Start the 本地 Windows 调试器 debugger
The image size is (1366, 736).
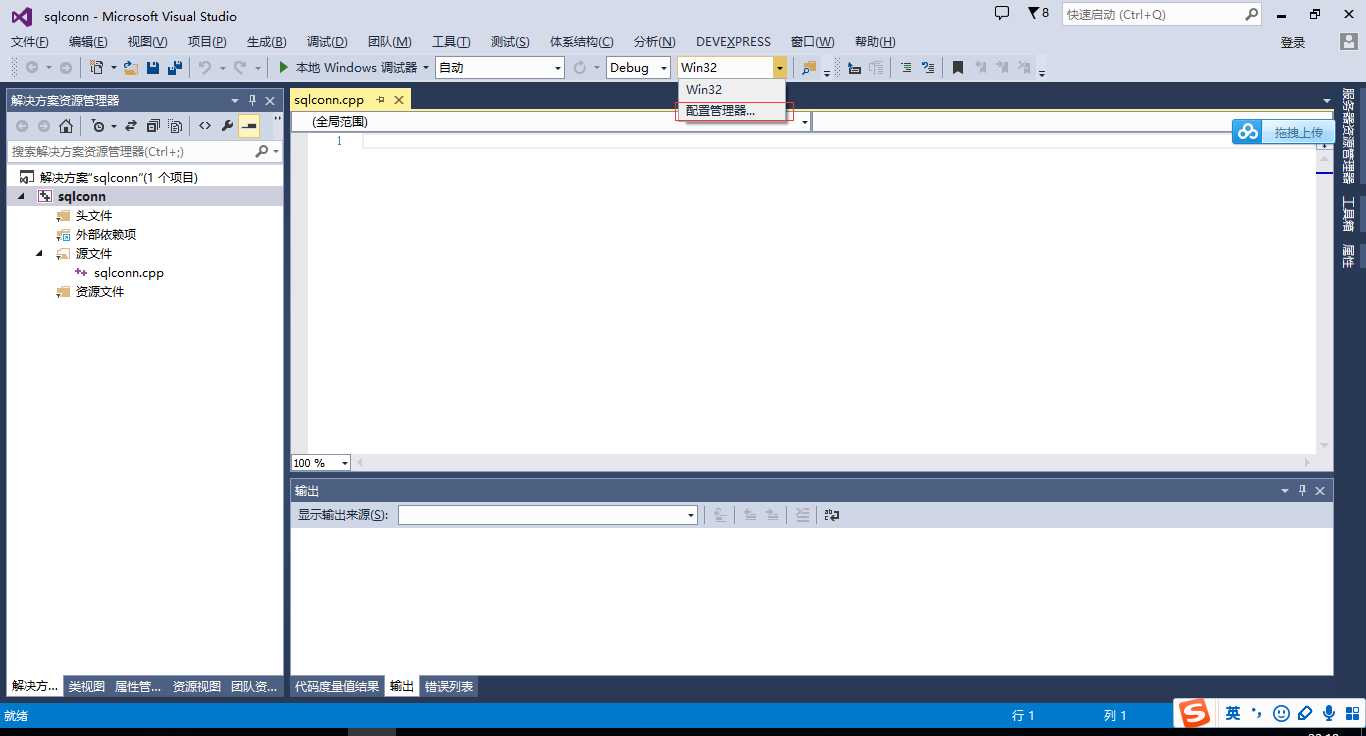tap(347, 68)
